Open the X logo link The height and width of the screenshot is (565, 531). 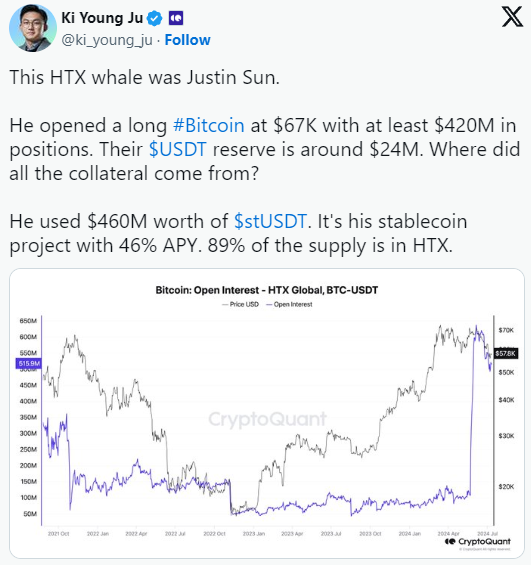tap(512, 17)
